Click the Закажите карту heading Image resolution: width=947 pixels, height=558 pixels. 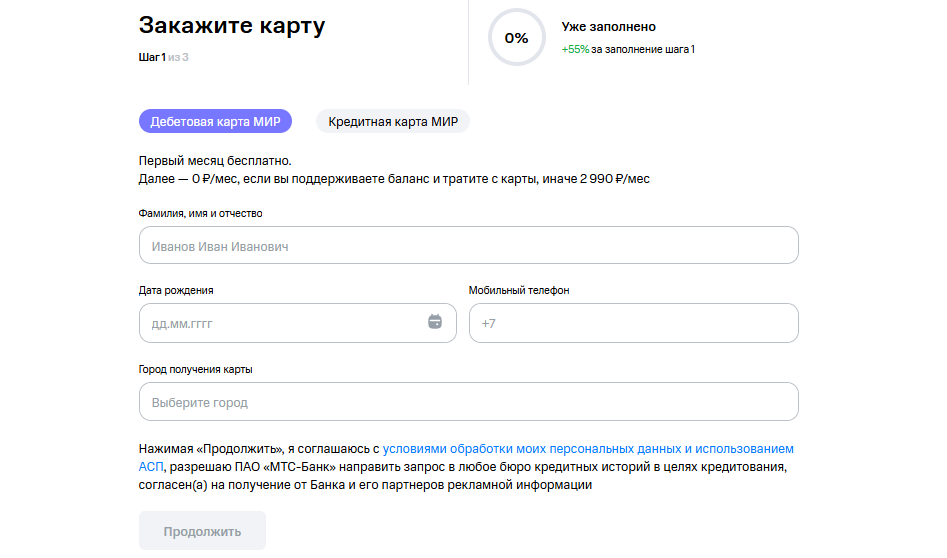point(232,26)
